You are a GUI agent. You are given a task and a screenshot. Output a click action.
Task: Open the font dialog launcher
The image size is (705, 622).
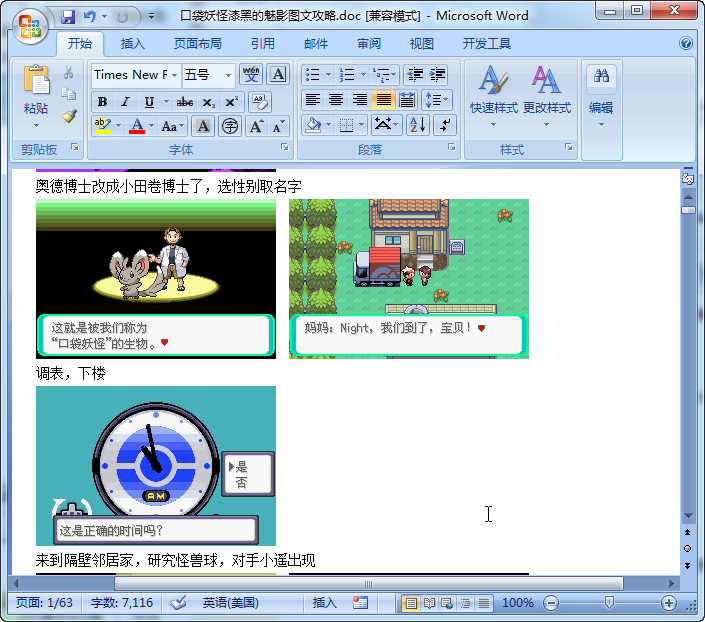click(285, 147)
